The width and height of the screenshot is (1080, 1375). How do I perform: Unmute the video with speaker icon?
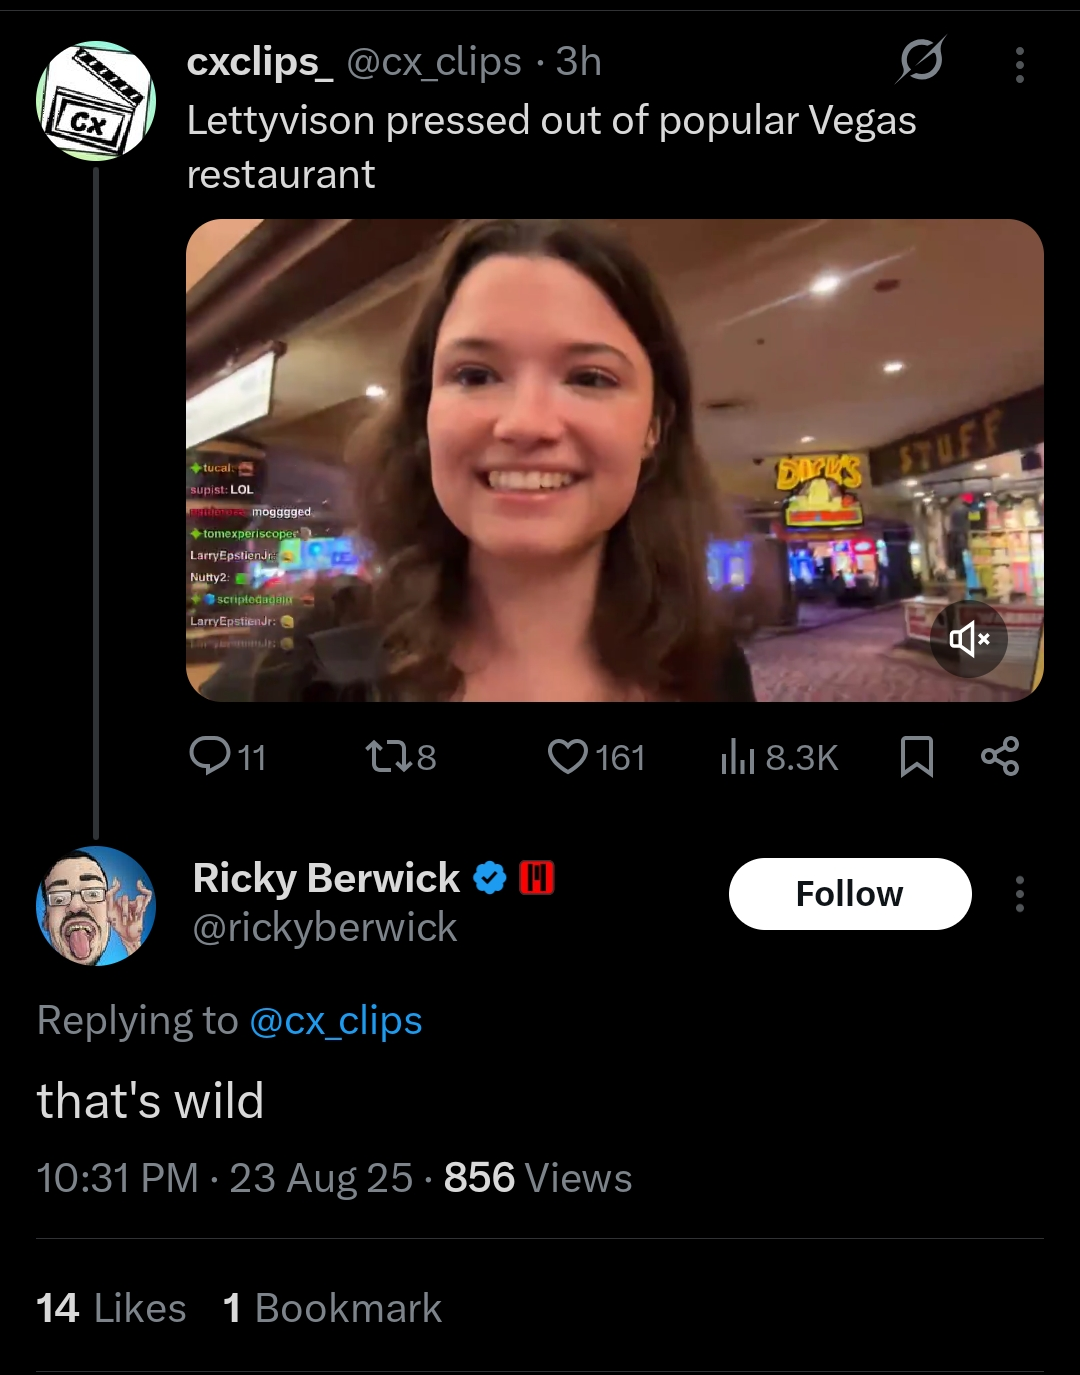[x=968, y=639]
